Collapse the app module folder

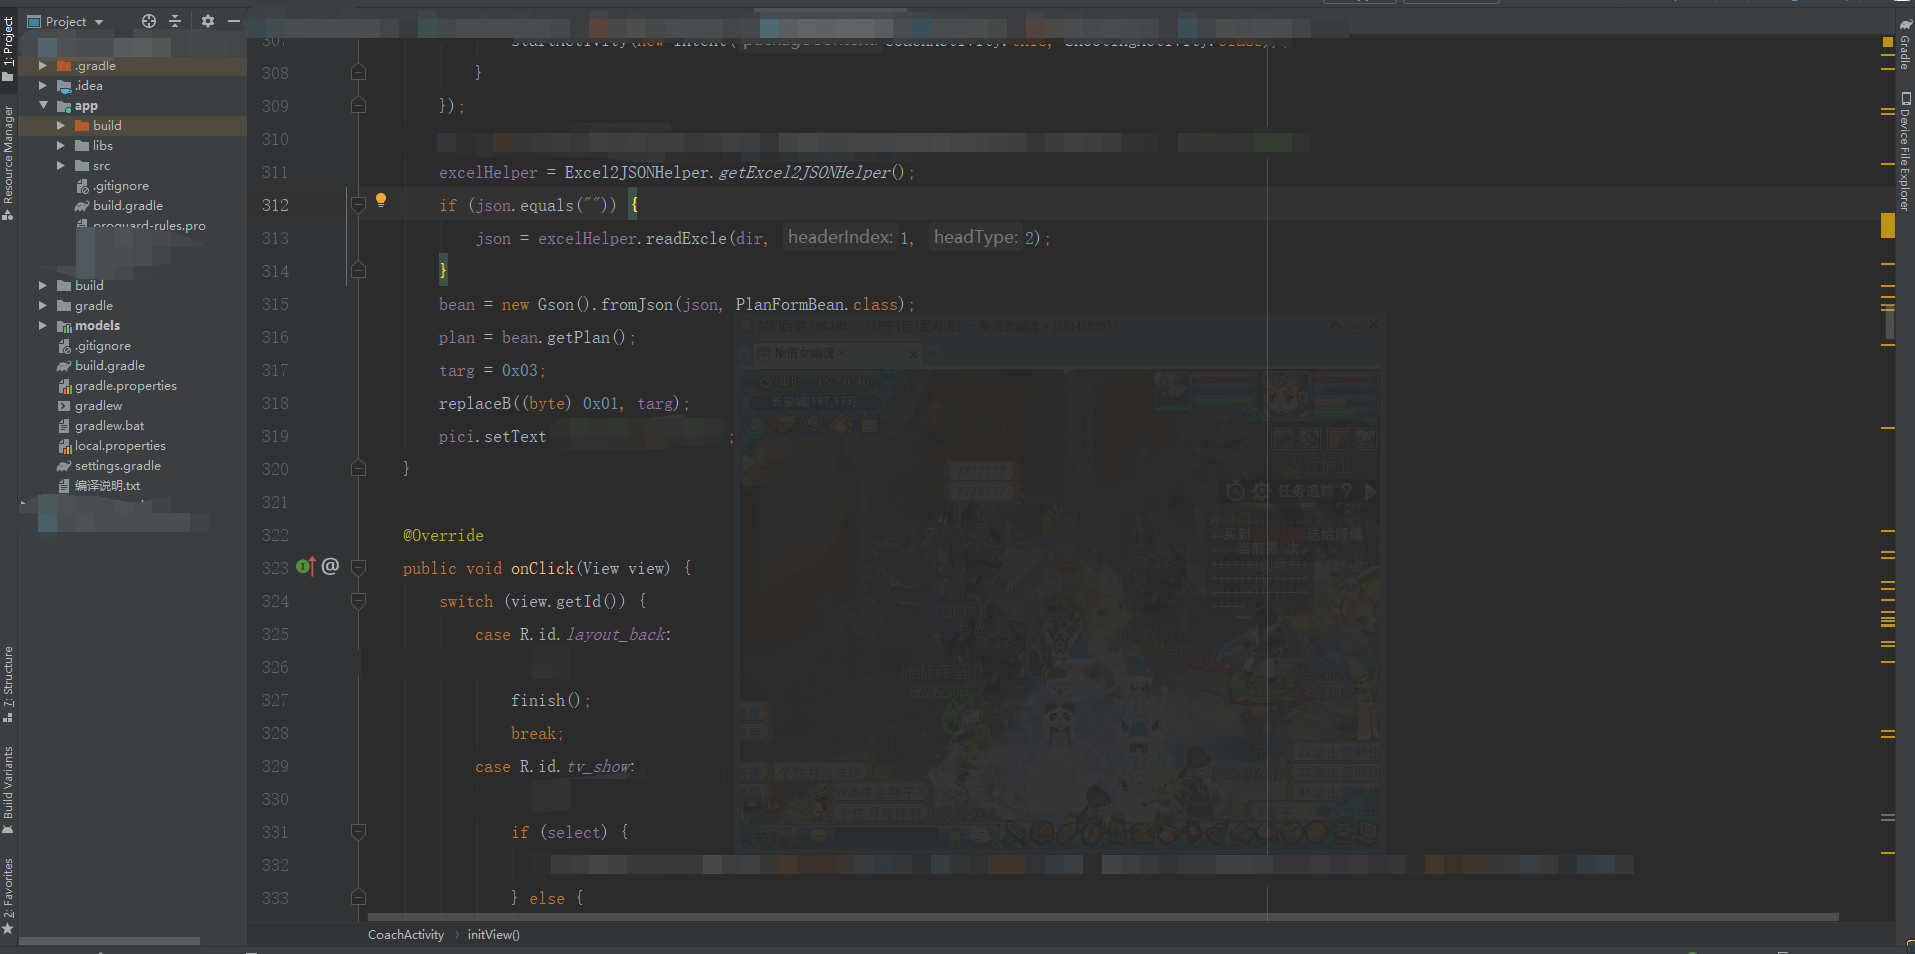click(x=43, y=105)
